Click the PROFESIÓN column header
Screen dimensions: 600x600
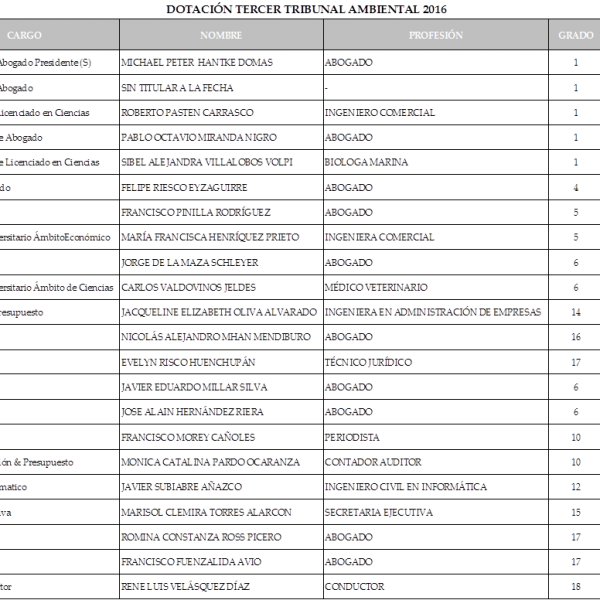(x=436, y=35)
